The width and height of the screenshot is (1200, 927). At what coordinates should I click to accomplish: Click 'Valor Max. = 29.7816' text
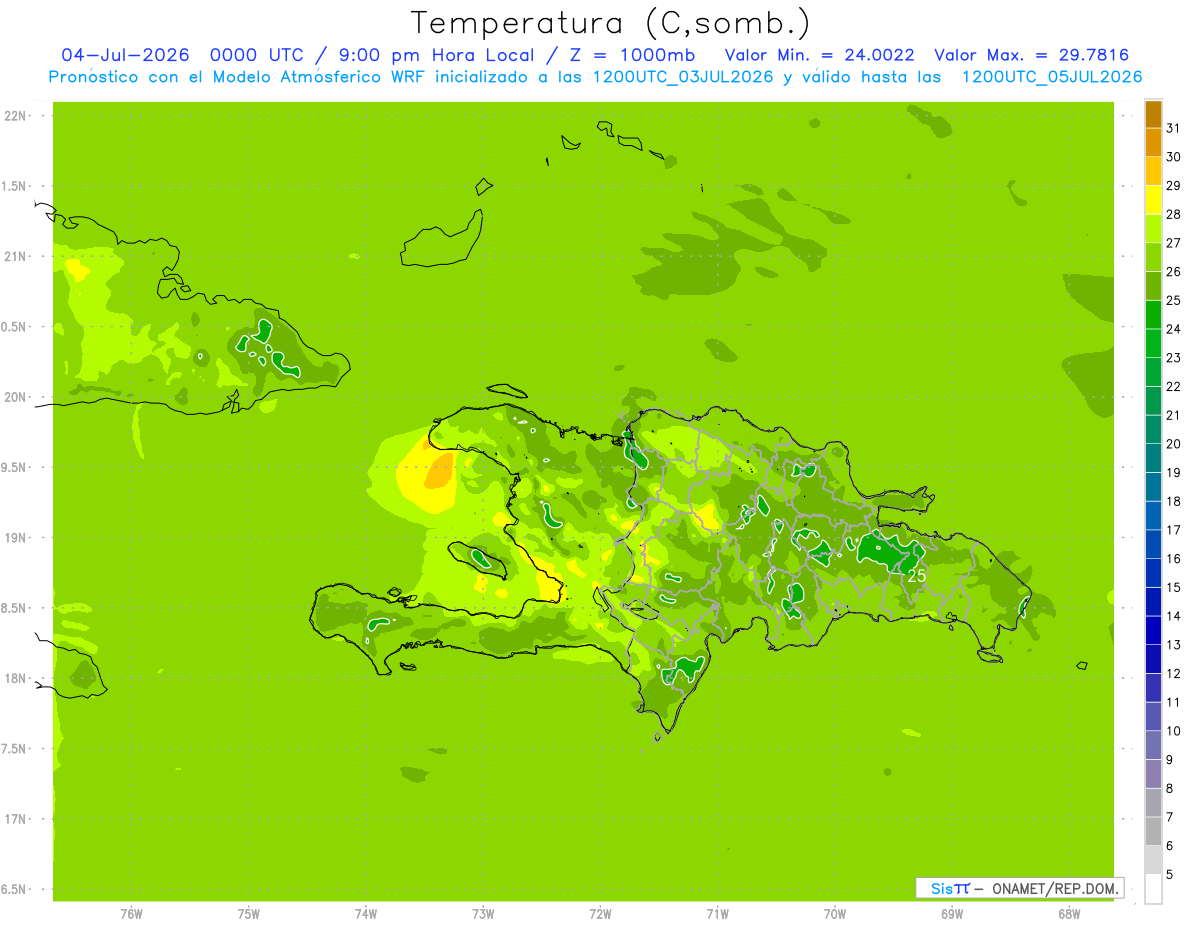(x=1032, y=55)
